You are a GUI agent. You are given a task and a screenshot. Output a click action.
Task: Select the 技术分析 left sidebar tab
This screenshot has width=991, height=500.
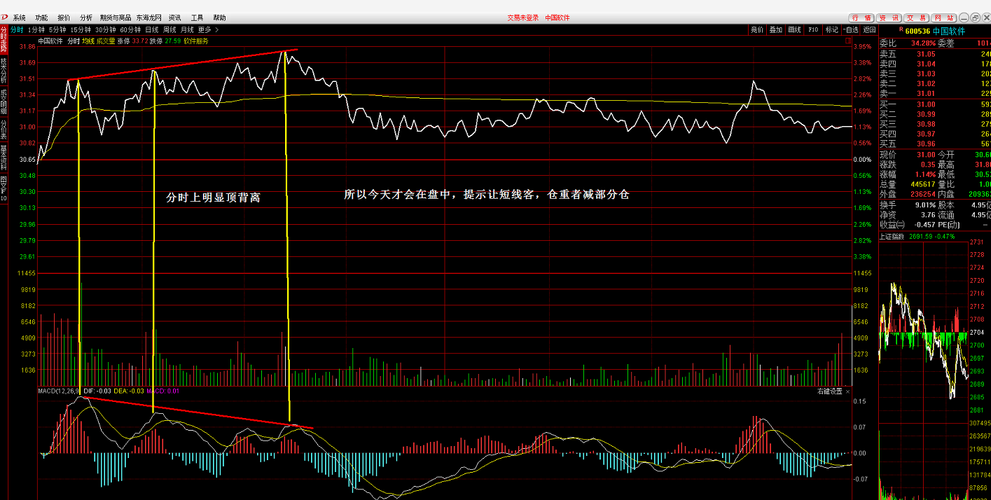click(4, 71)
